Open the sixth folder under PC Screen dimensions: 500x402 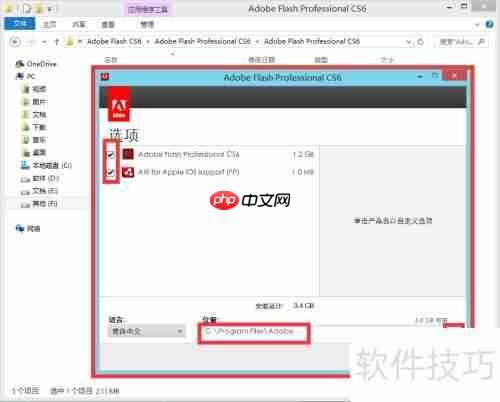pyautogui.click(x=34, y=153)
